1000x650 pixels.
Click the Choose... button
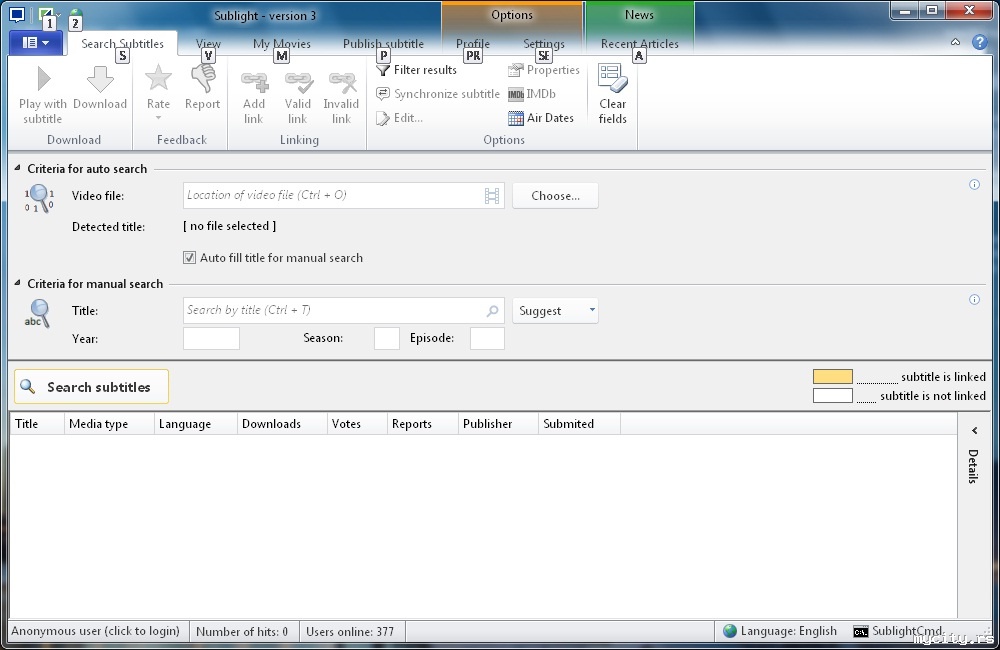point(555,196)
